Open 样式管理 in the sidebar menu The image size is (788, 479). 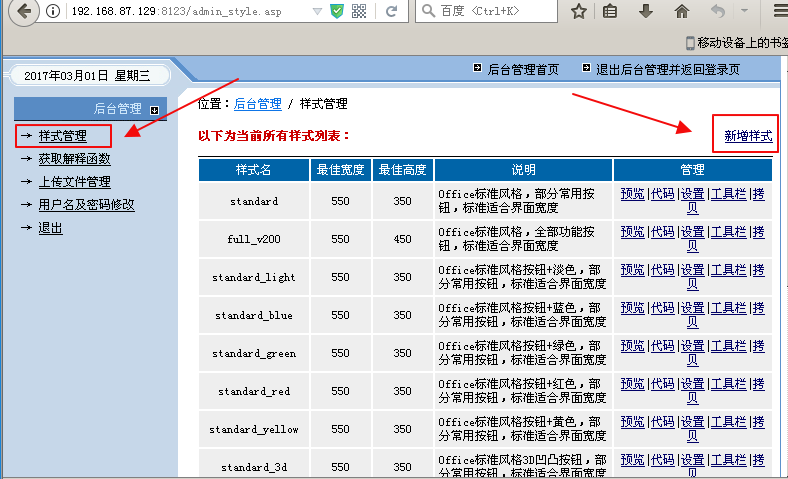tap(63, 136)
